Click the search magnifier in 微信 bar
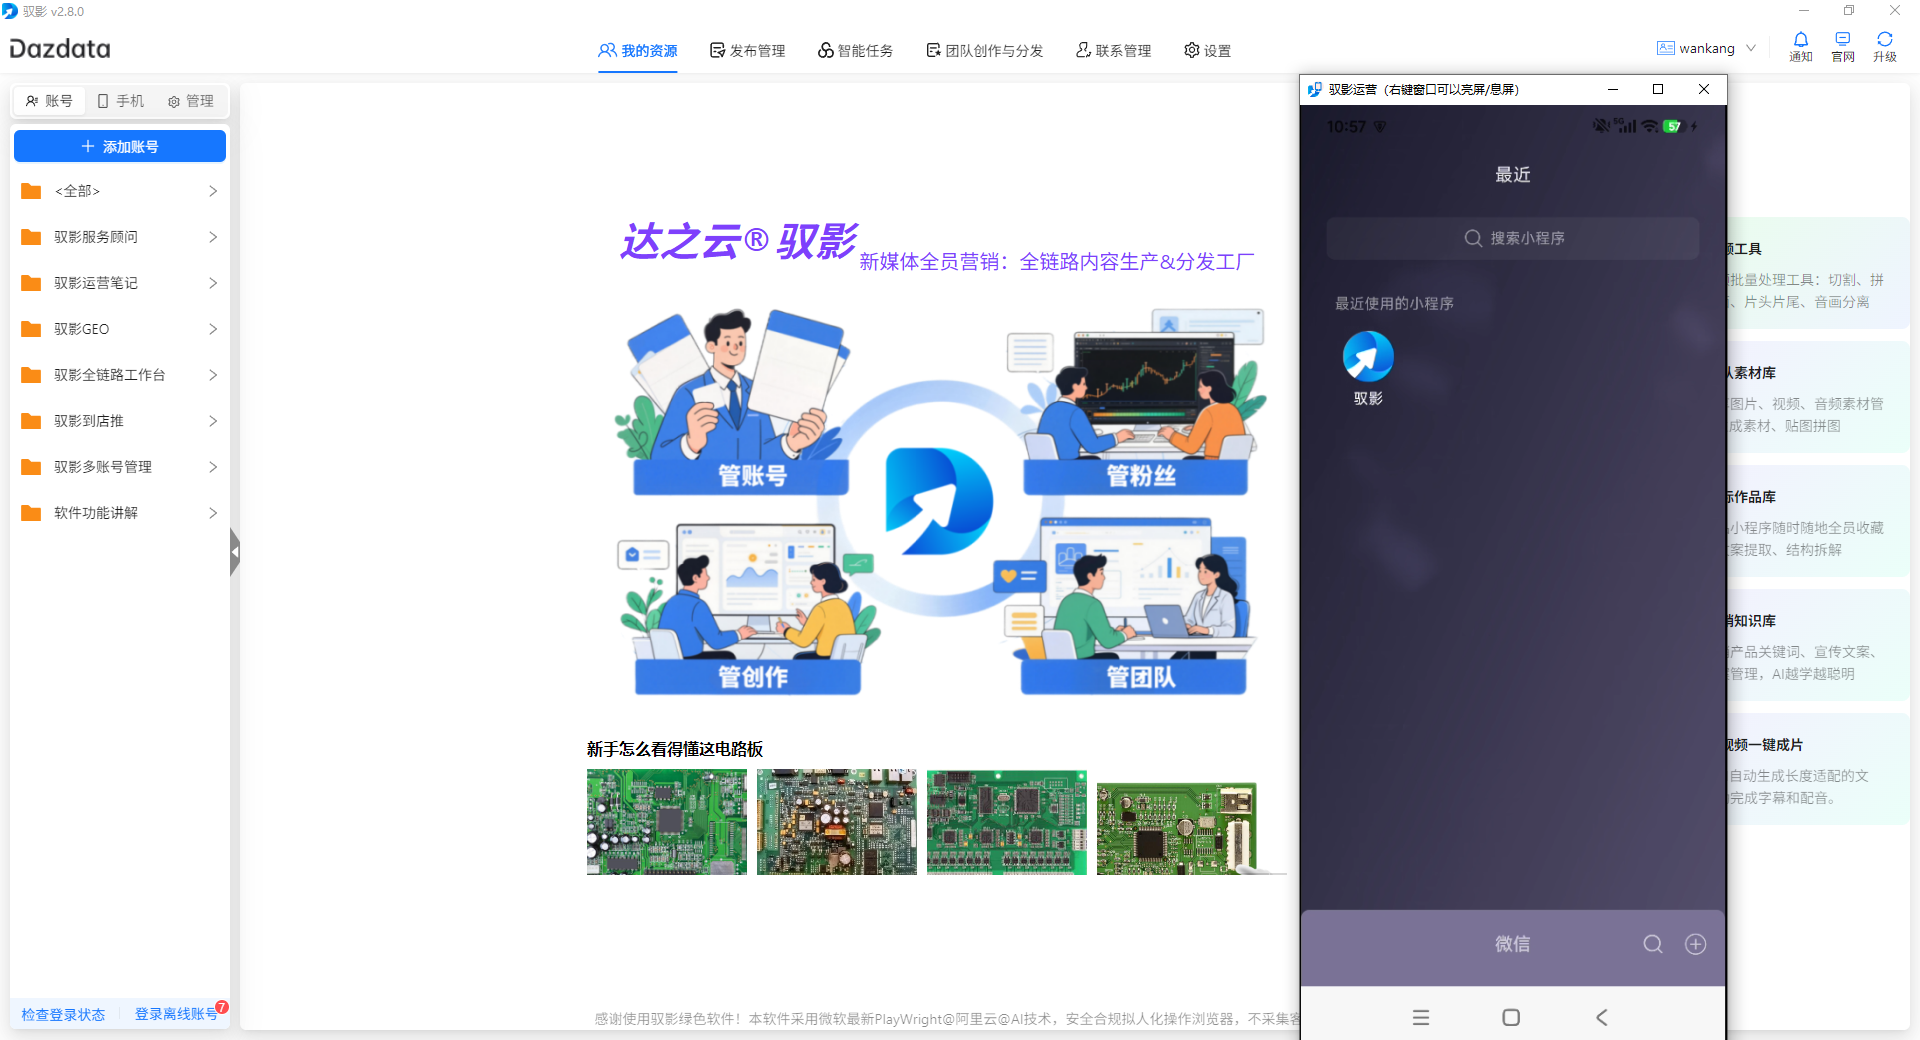The image size is (1920, 1040). [x=1653, y=944]
